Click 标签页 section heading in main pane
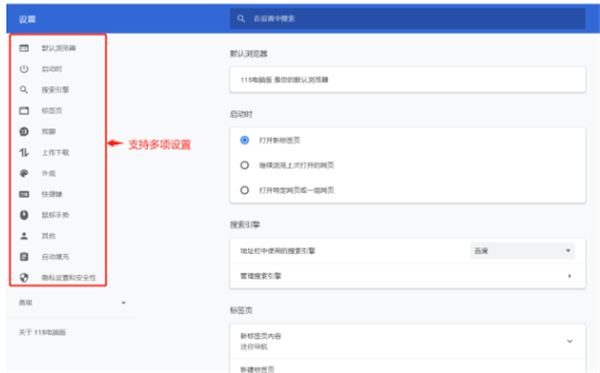 241,310
